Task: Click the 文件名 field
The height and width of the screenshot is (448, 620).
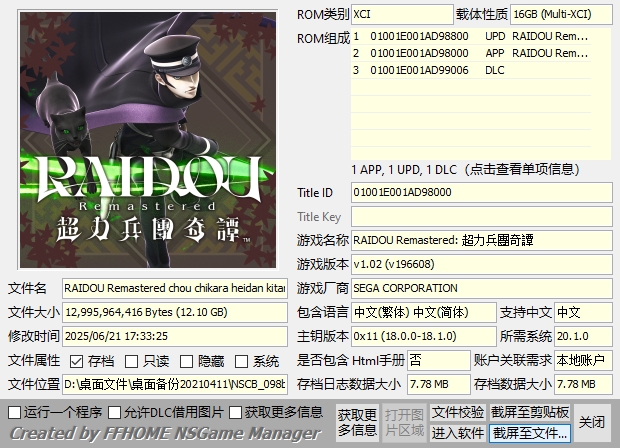Action: 175,288
